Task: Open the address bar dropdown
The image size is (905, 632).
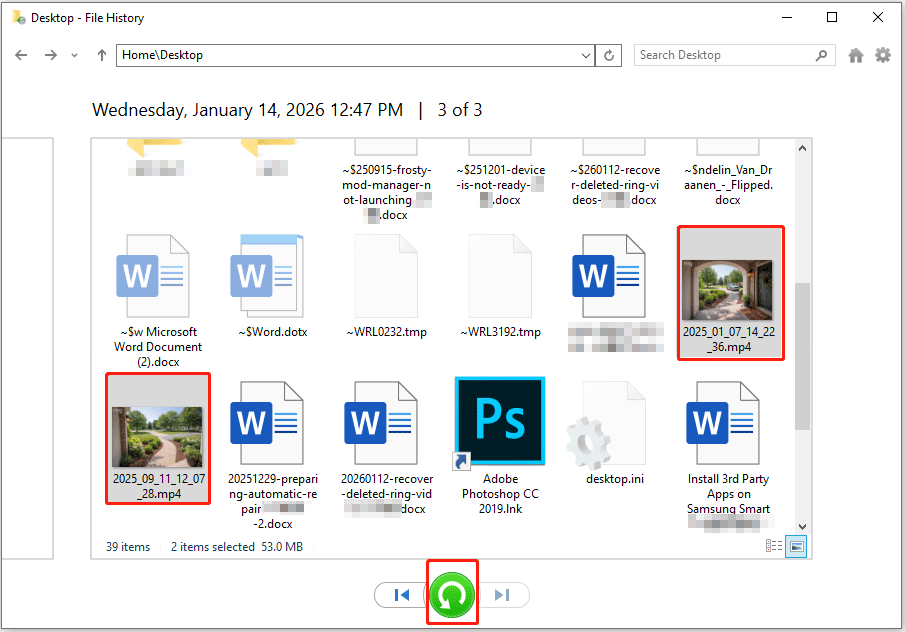Action: click(587, 55)
